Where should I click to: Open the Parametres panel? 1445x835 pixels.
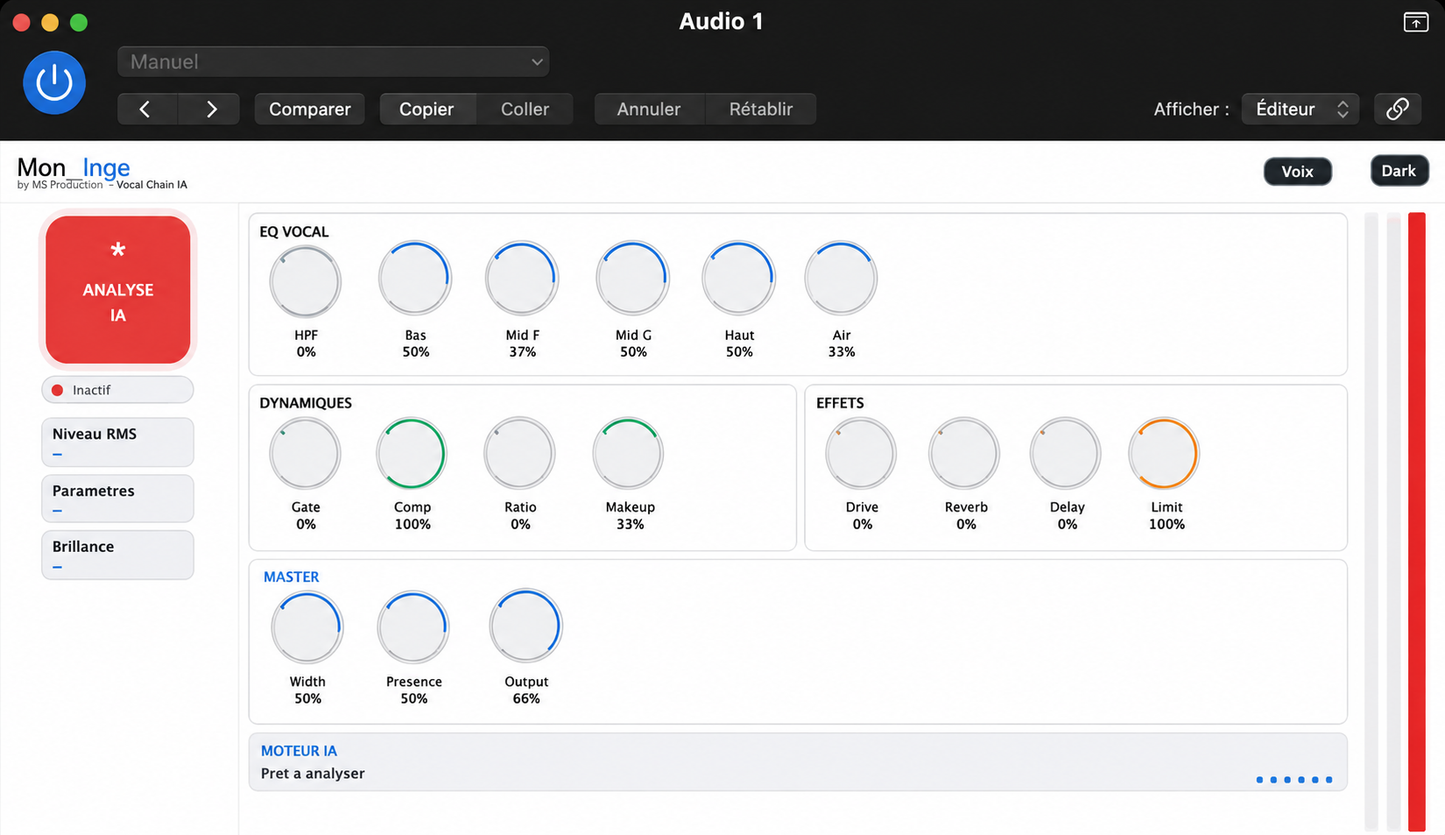pos(118,498)
